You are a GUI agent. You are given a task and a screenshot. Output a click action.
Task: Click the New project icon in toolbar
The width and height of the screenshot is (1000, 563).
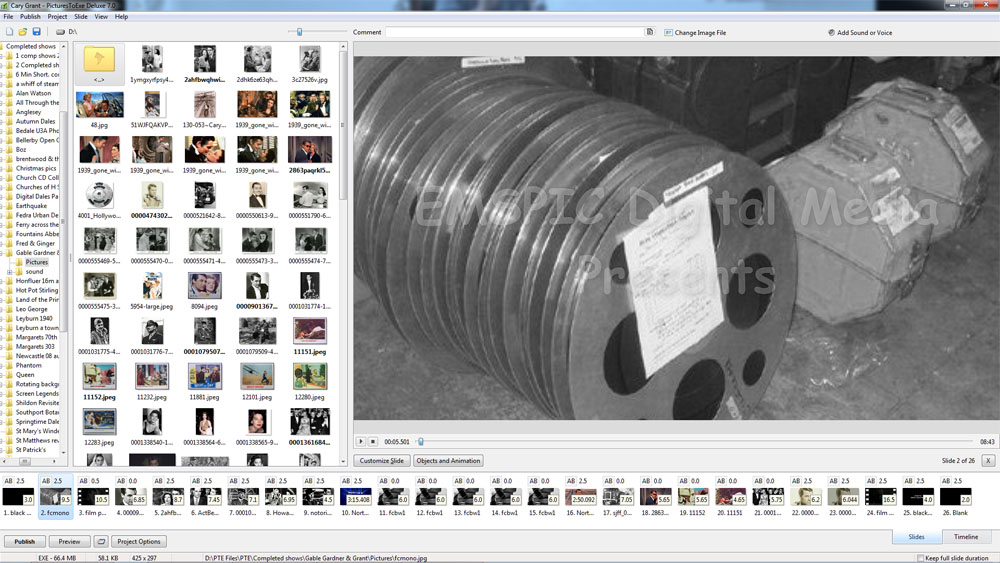point(9,31)
